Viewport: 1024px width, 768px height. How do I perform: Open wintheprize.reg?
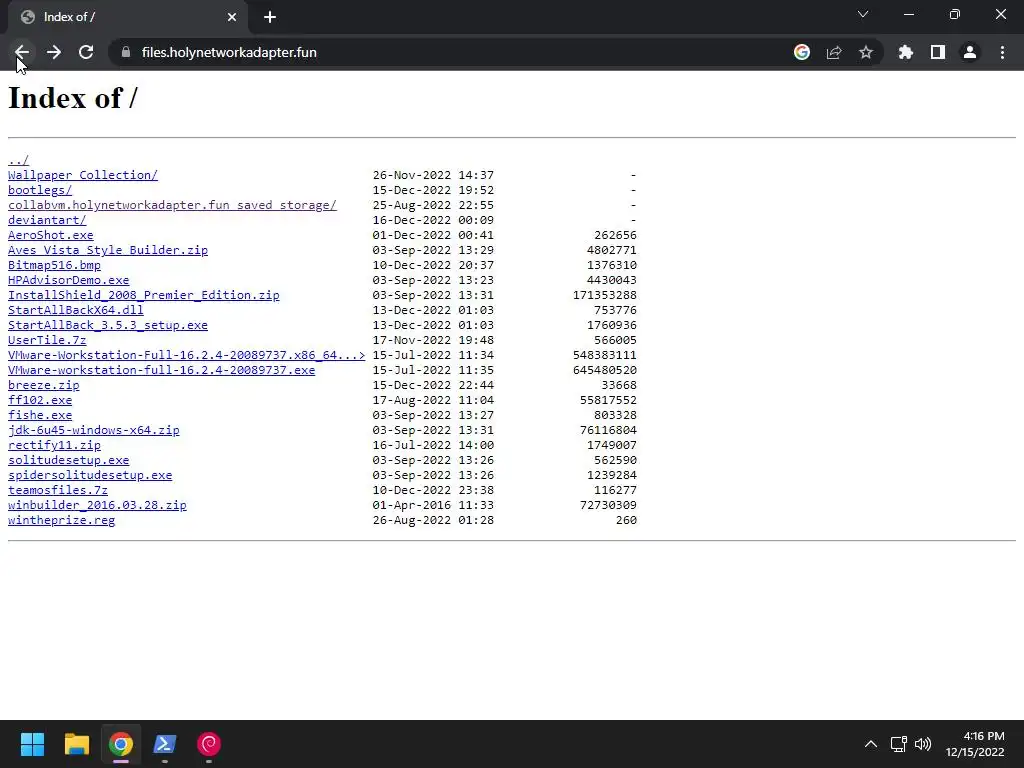coord(61,520)
